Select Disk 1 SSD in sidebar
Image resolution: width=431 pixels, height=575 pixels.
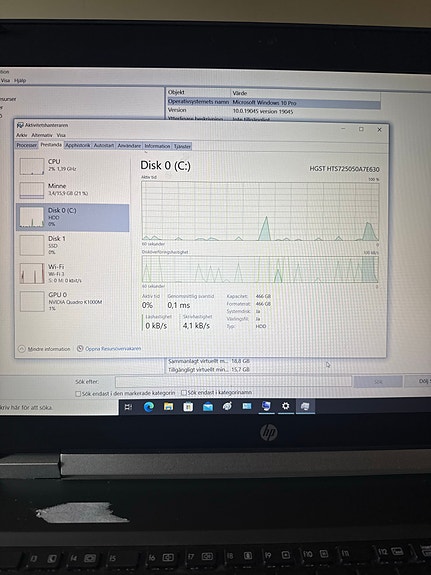(x=73, y=245)
